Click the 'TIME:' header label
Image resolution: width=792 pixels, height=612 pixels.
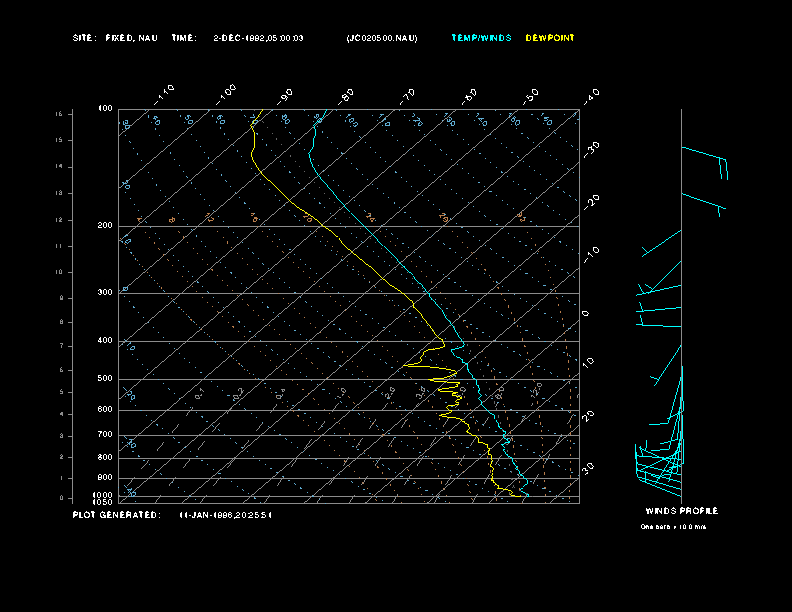click(184, 38)
